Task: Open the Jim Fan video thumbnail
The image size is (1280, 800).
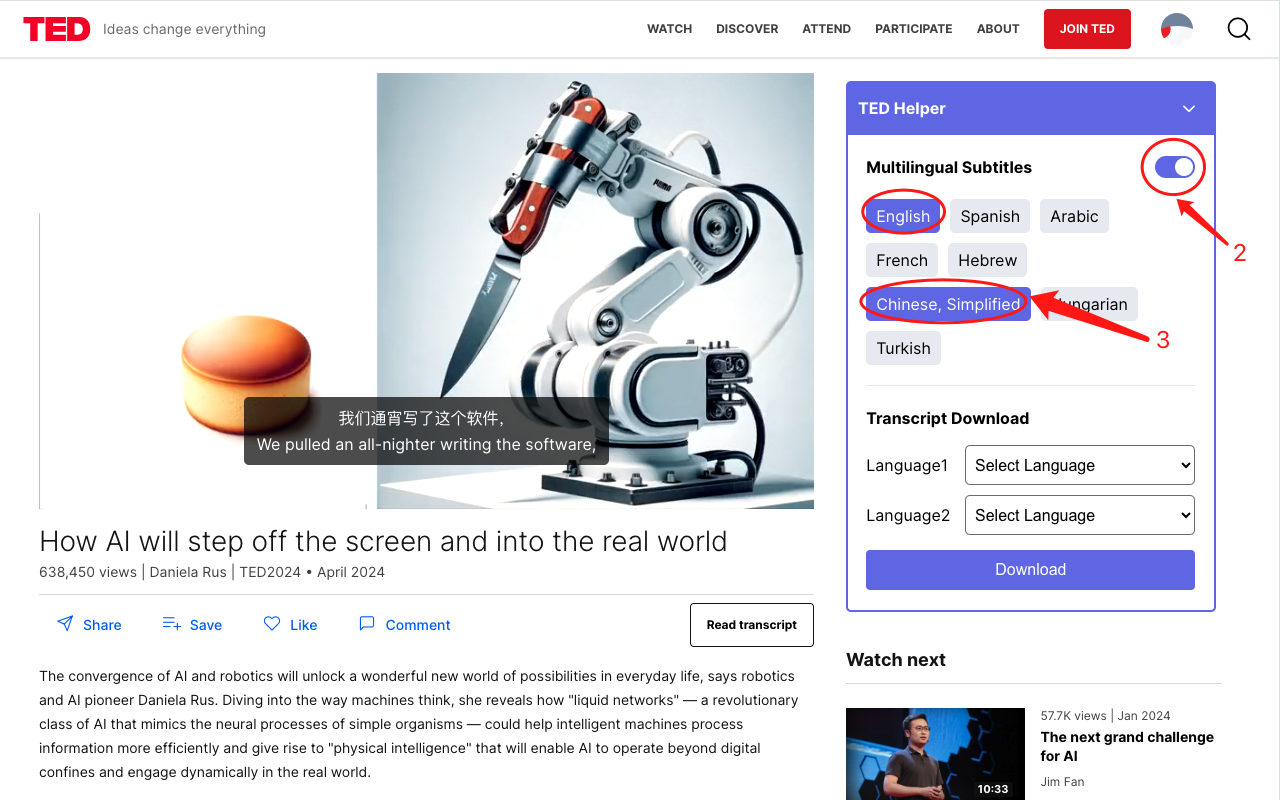Action: coord(935,754)
